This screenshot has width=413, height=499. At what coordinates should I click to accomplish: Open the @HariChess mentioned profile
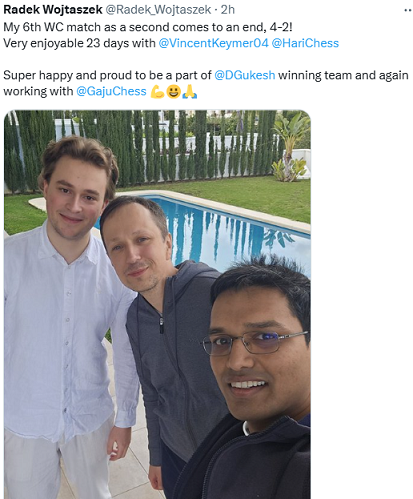click(305, 43)
